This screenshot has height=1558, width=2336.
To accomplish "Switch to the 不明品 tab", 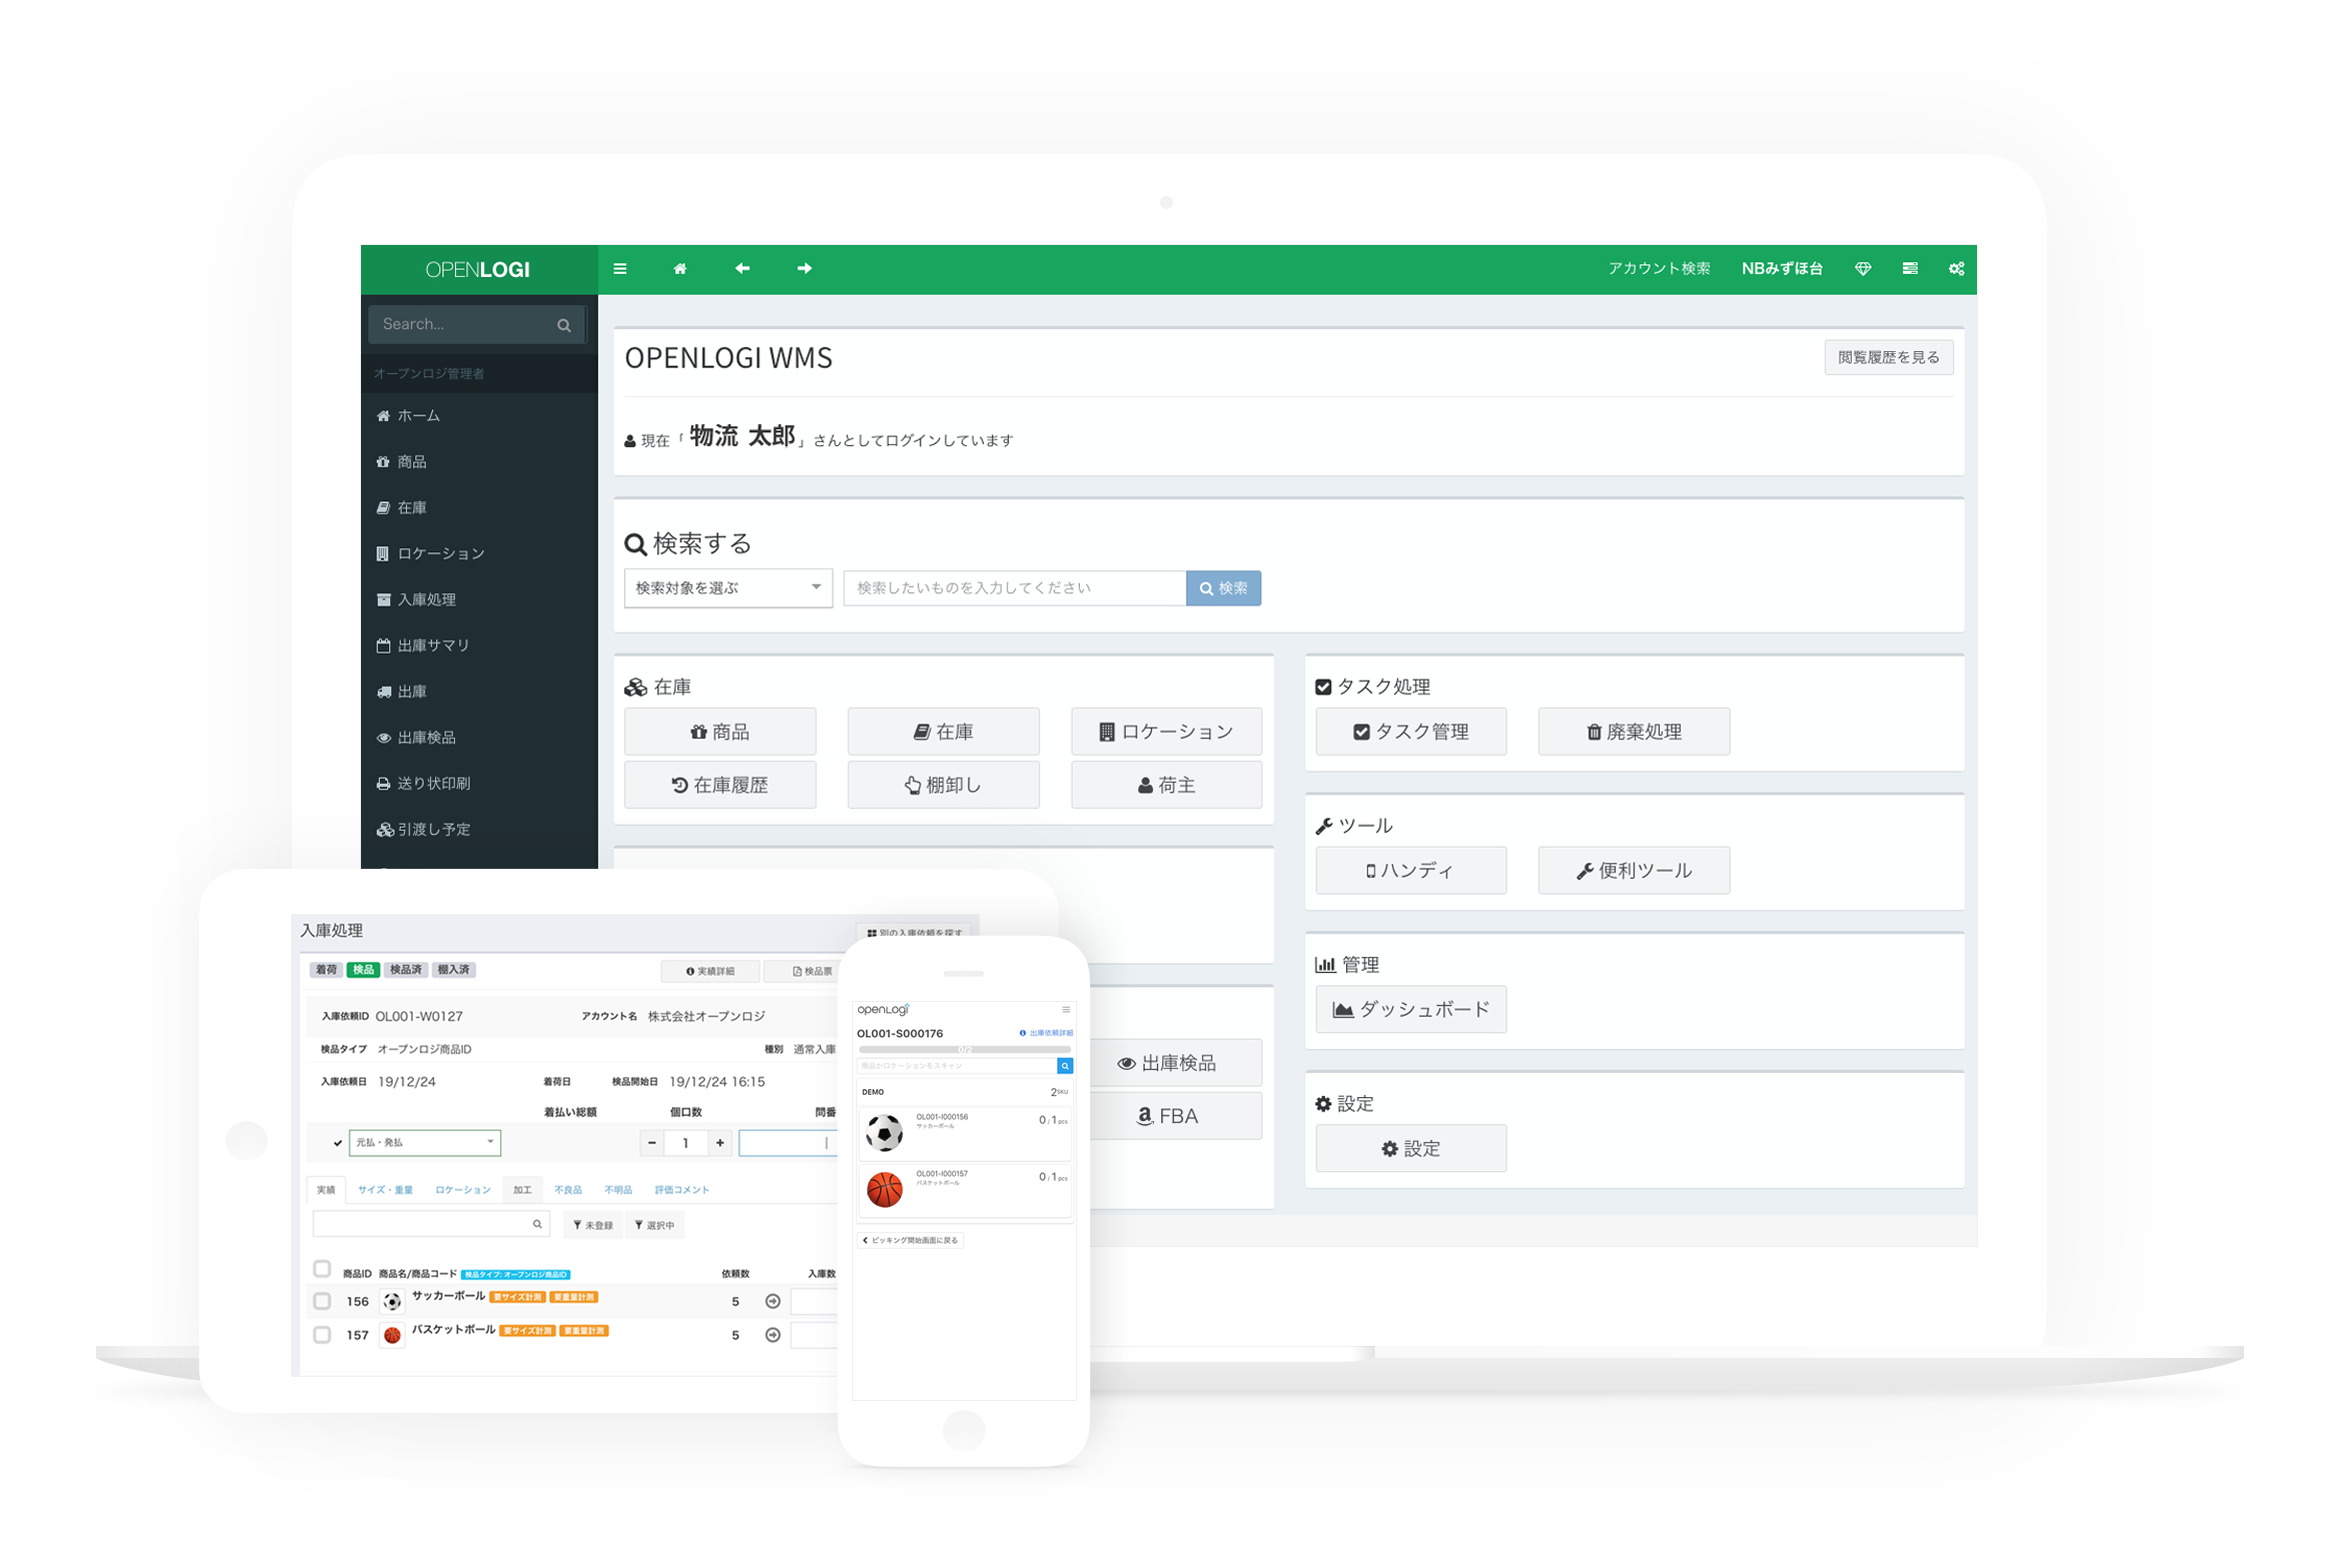I will (x=618, y=1190).
